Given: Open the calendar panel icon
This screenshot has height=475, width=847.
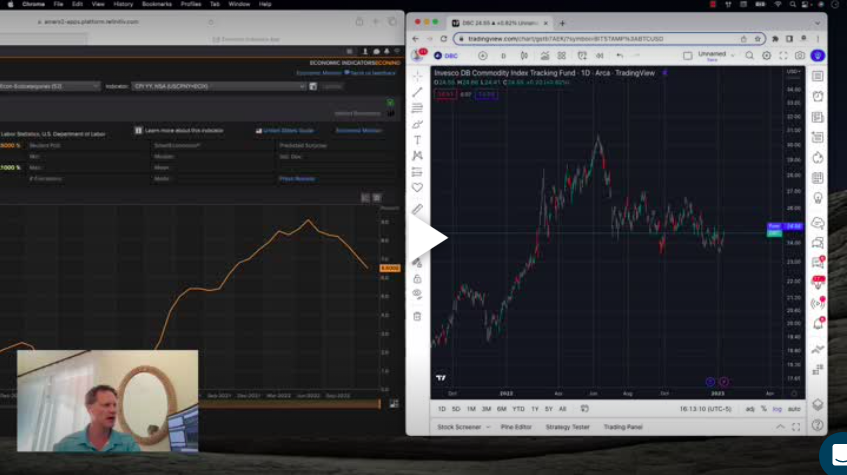Looking at the screenshot, I should click(817, 178).
